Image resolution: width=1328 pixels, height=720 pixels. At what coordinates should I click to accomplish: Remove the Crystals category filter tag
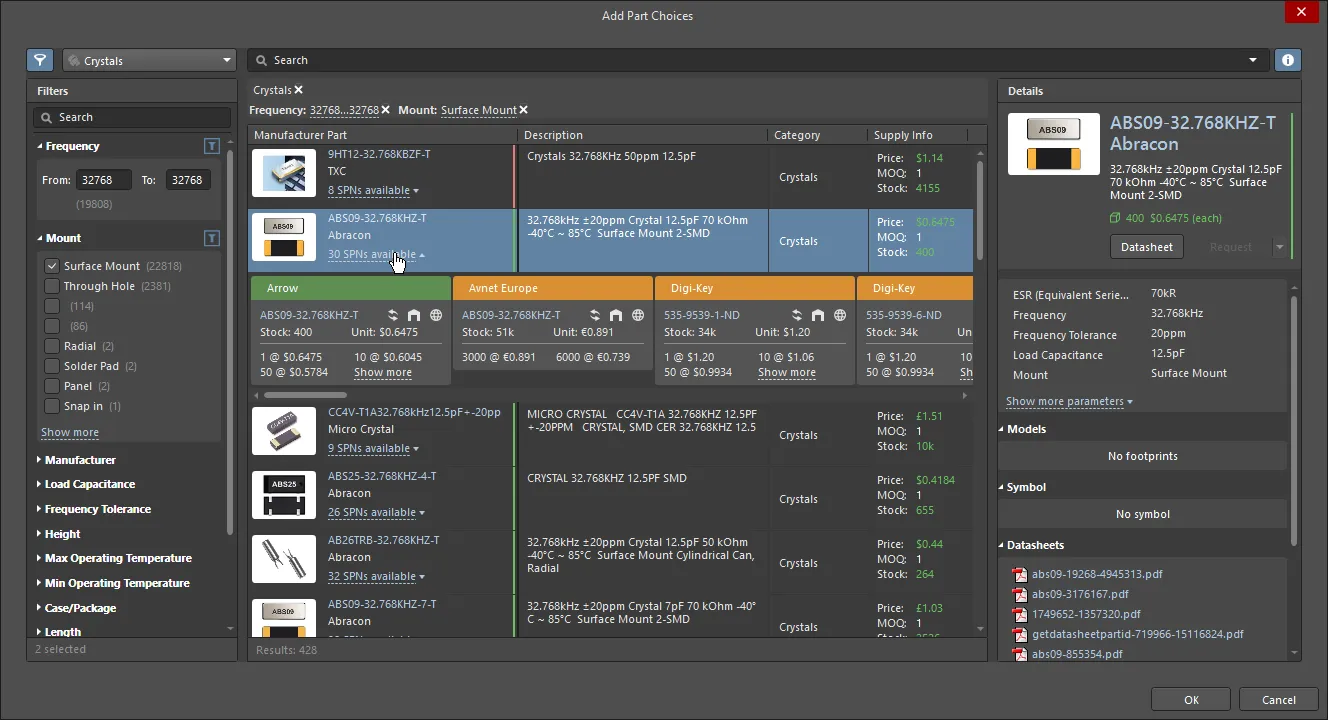tap(298, 90)
